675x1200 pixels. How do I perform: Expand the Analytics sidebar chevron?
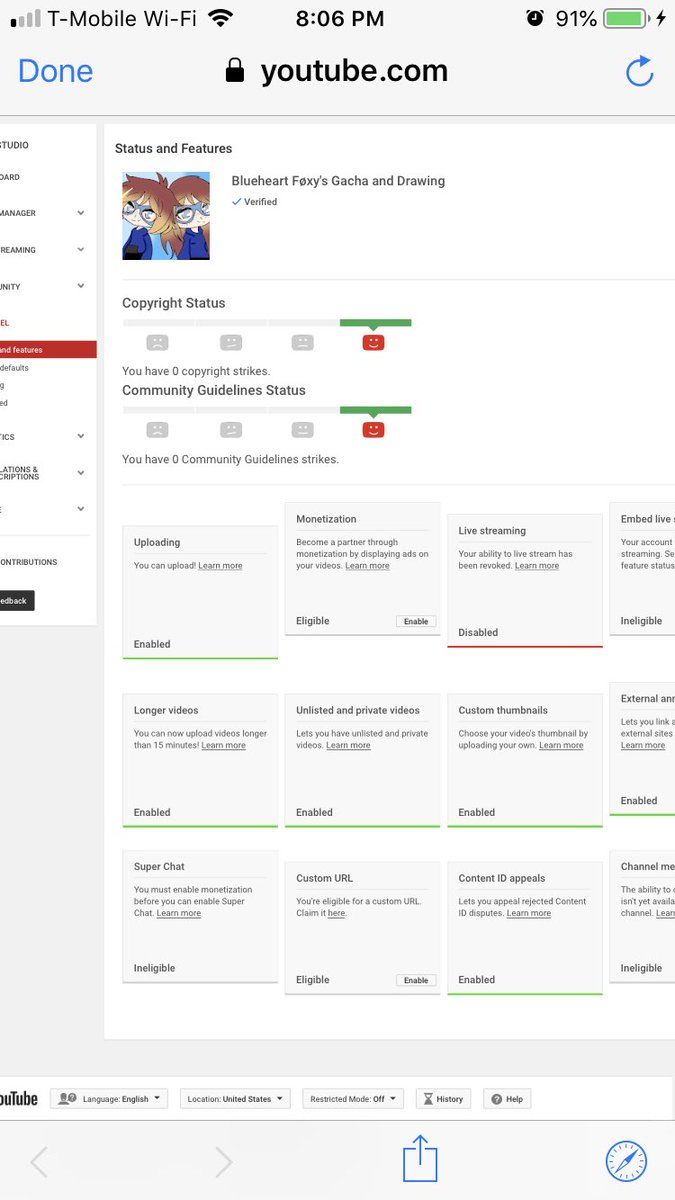[81, 437]
